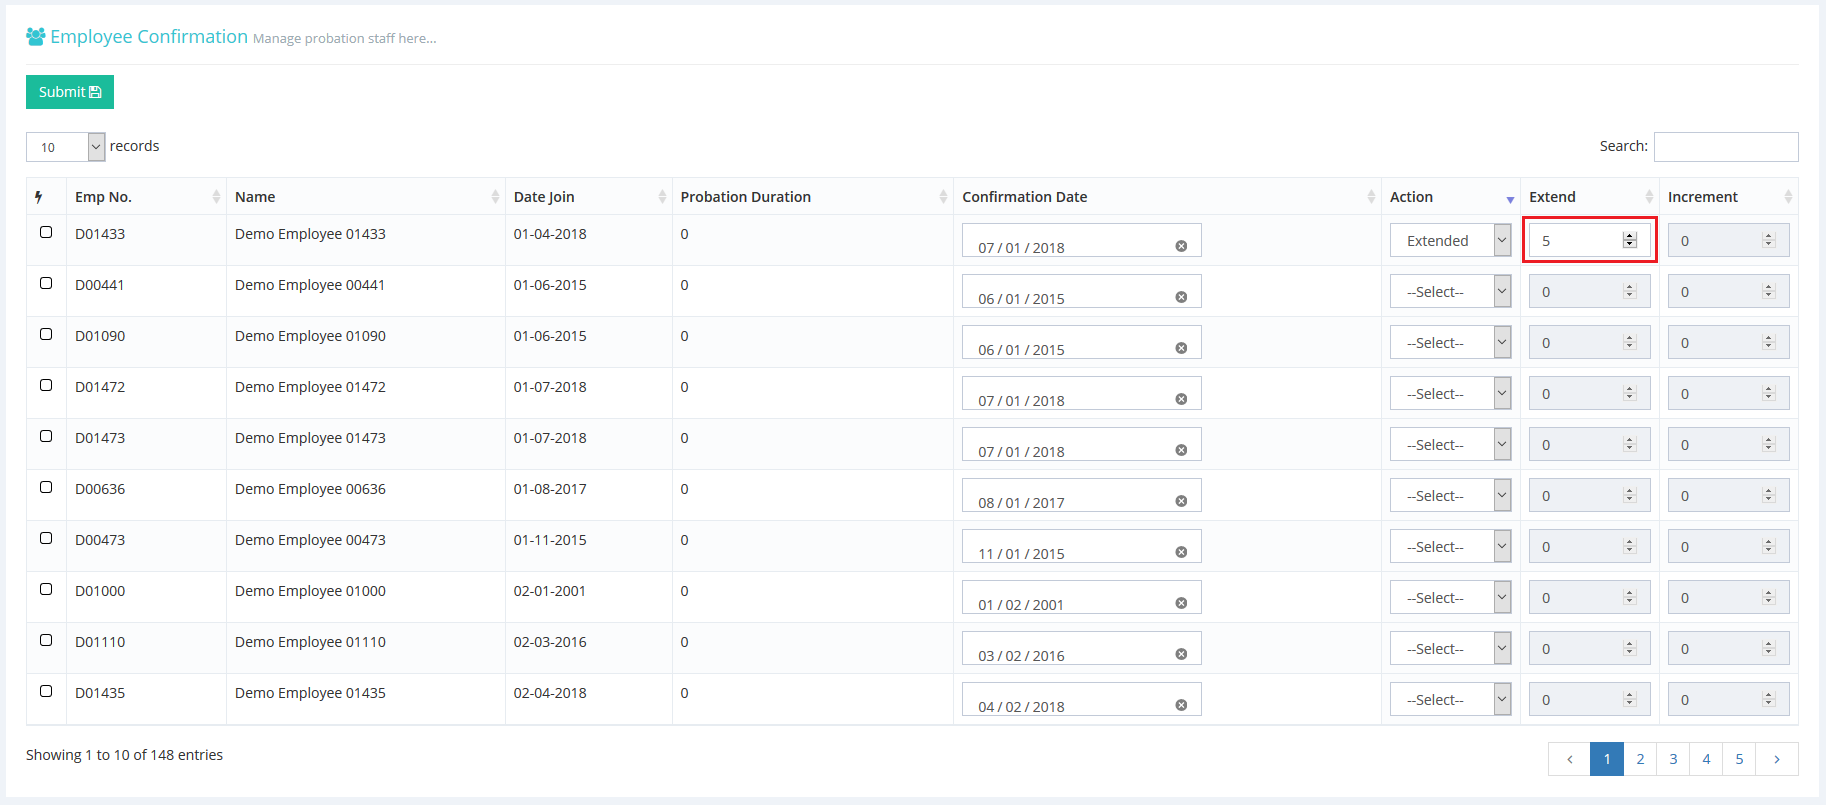Tick the checkbox for employee D01433
This screenshot has height=805, width=1826.
[46, 232]
